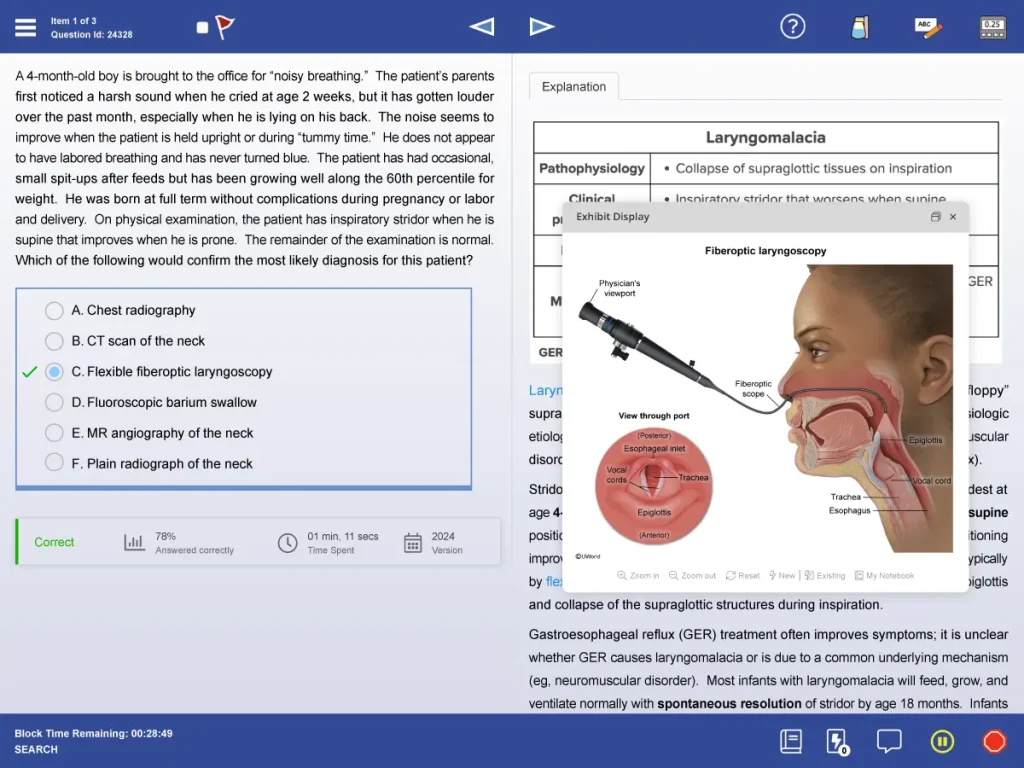The width and height of the screenshot is (1024, 768).
Task: Open the notes pencil icon
Action: (x=928, y=28)
